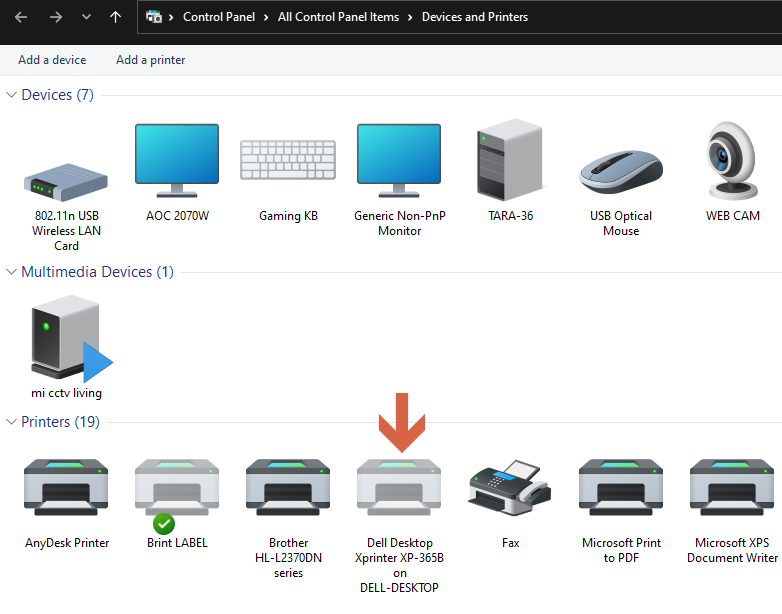Image resolution: width=782 pixels, height=614 pixels.
Task: Select the USB Optical Mouse icon
Action: pyautogui.click(x=621, y=172)
